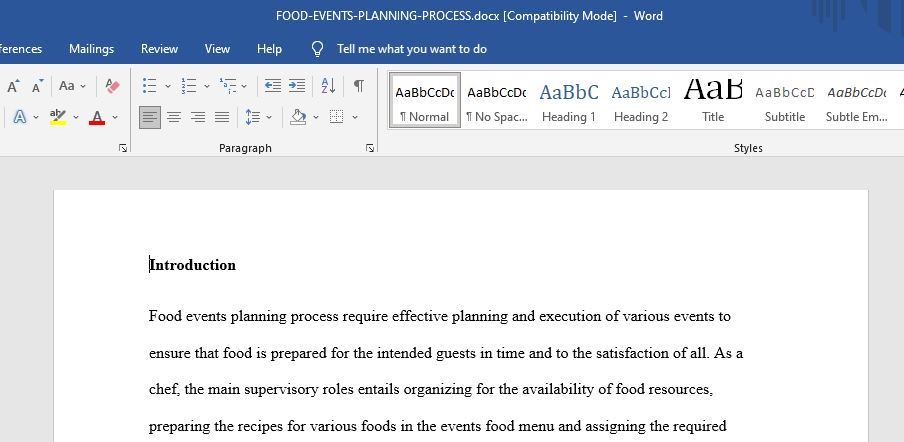Viewport: 904px width, 442px height.
Task: Click the Decrease Indent icon
Action: coord(273,86)
